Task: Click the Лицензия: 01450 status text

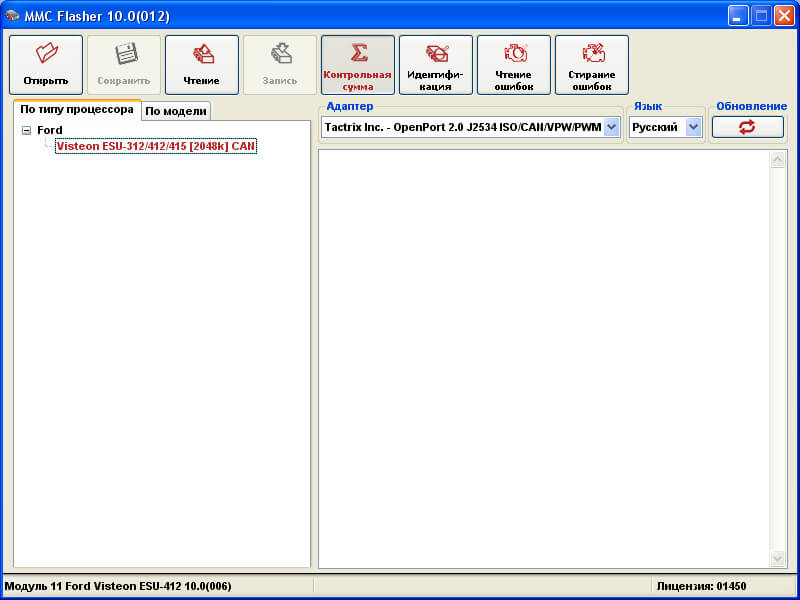Action: tap(701, 586)
